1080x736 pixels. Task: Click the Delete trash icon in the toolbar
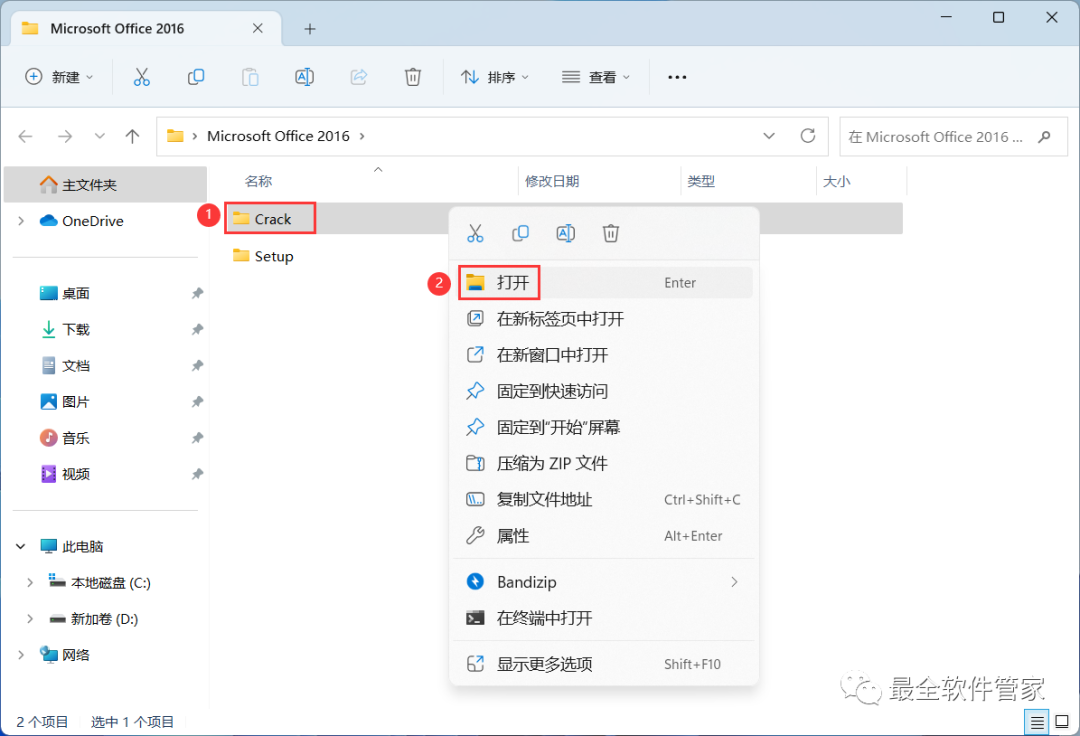pyautogui.click(x=413, y=77)
